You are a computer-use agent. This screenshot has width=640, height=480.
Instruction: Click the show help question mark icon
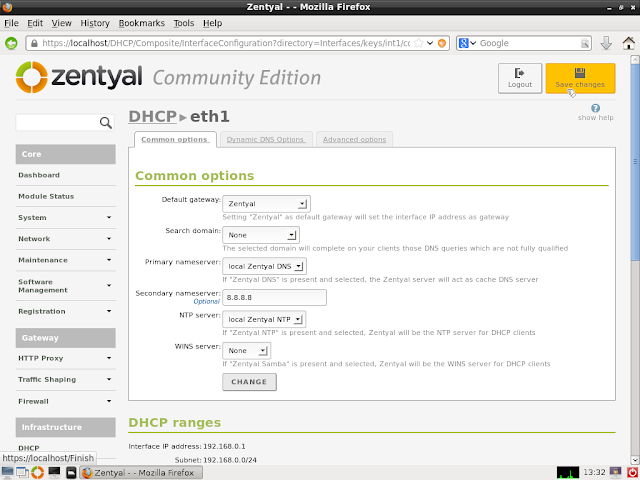(x=596, y=108)
